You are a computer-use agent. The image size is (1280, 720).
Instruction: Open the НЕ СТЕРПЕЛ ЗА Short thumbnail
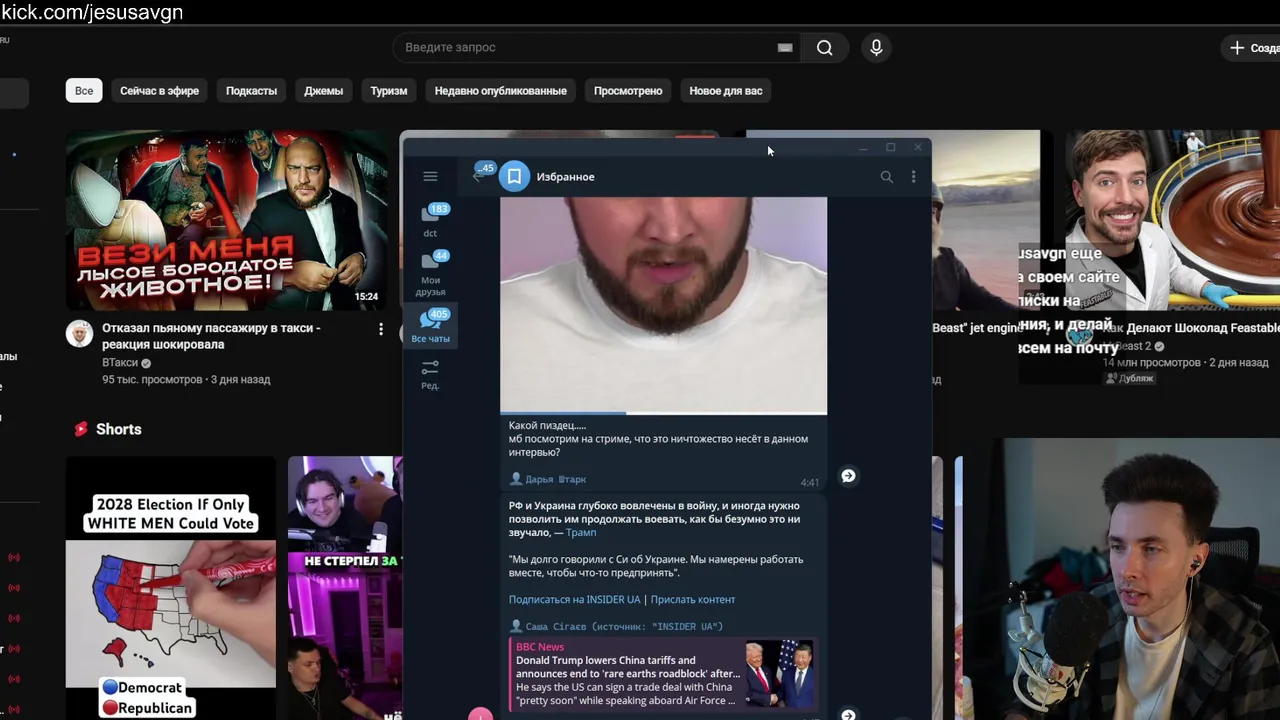tap(345, 588)
